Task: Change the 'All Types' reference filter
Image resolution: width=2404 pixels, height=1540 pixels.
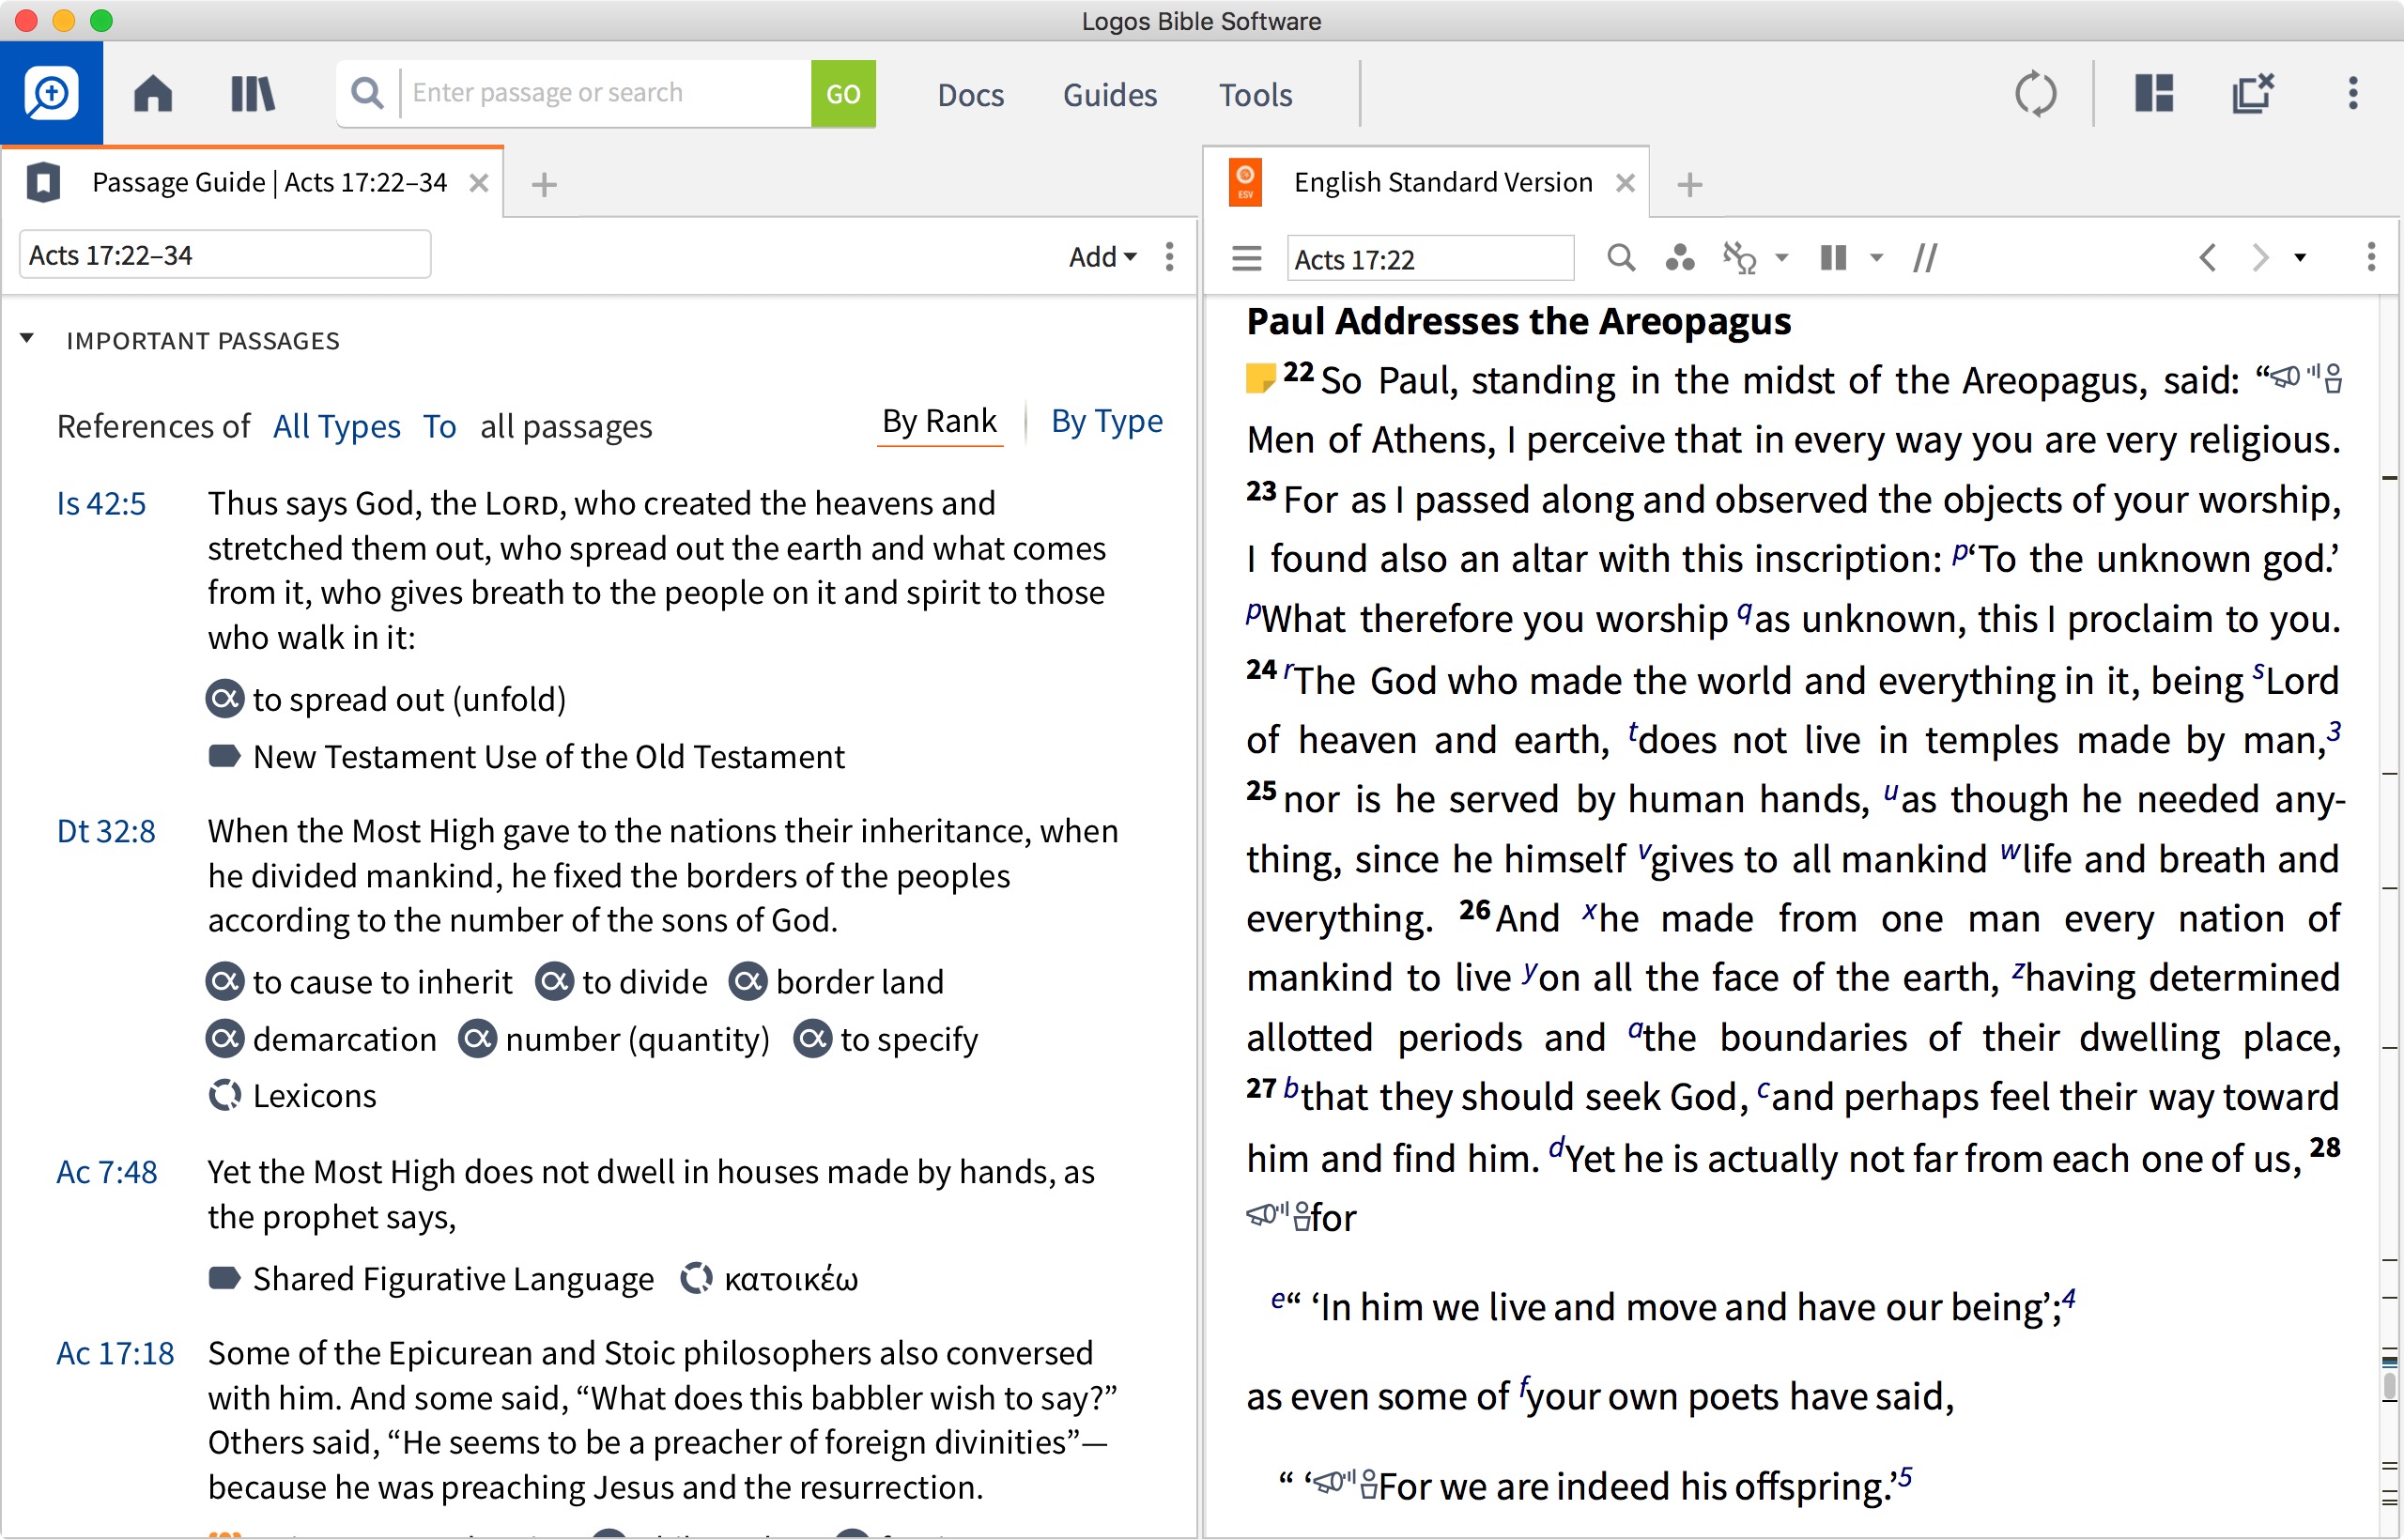Action: (x=336, y=427)
